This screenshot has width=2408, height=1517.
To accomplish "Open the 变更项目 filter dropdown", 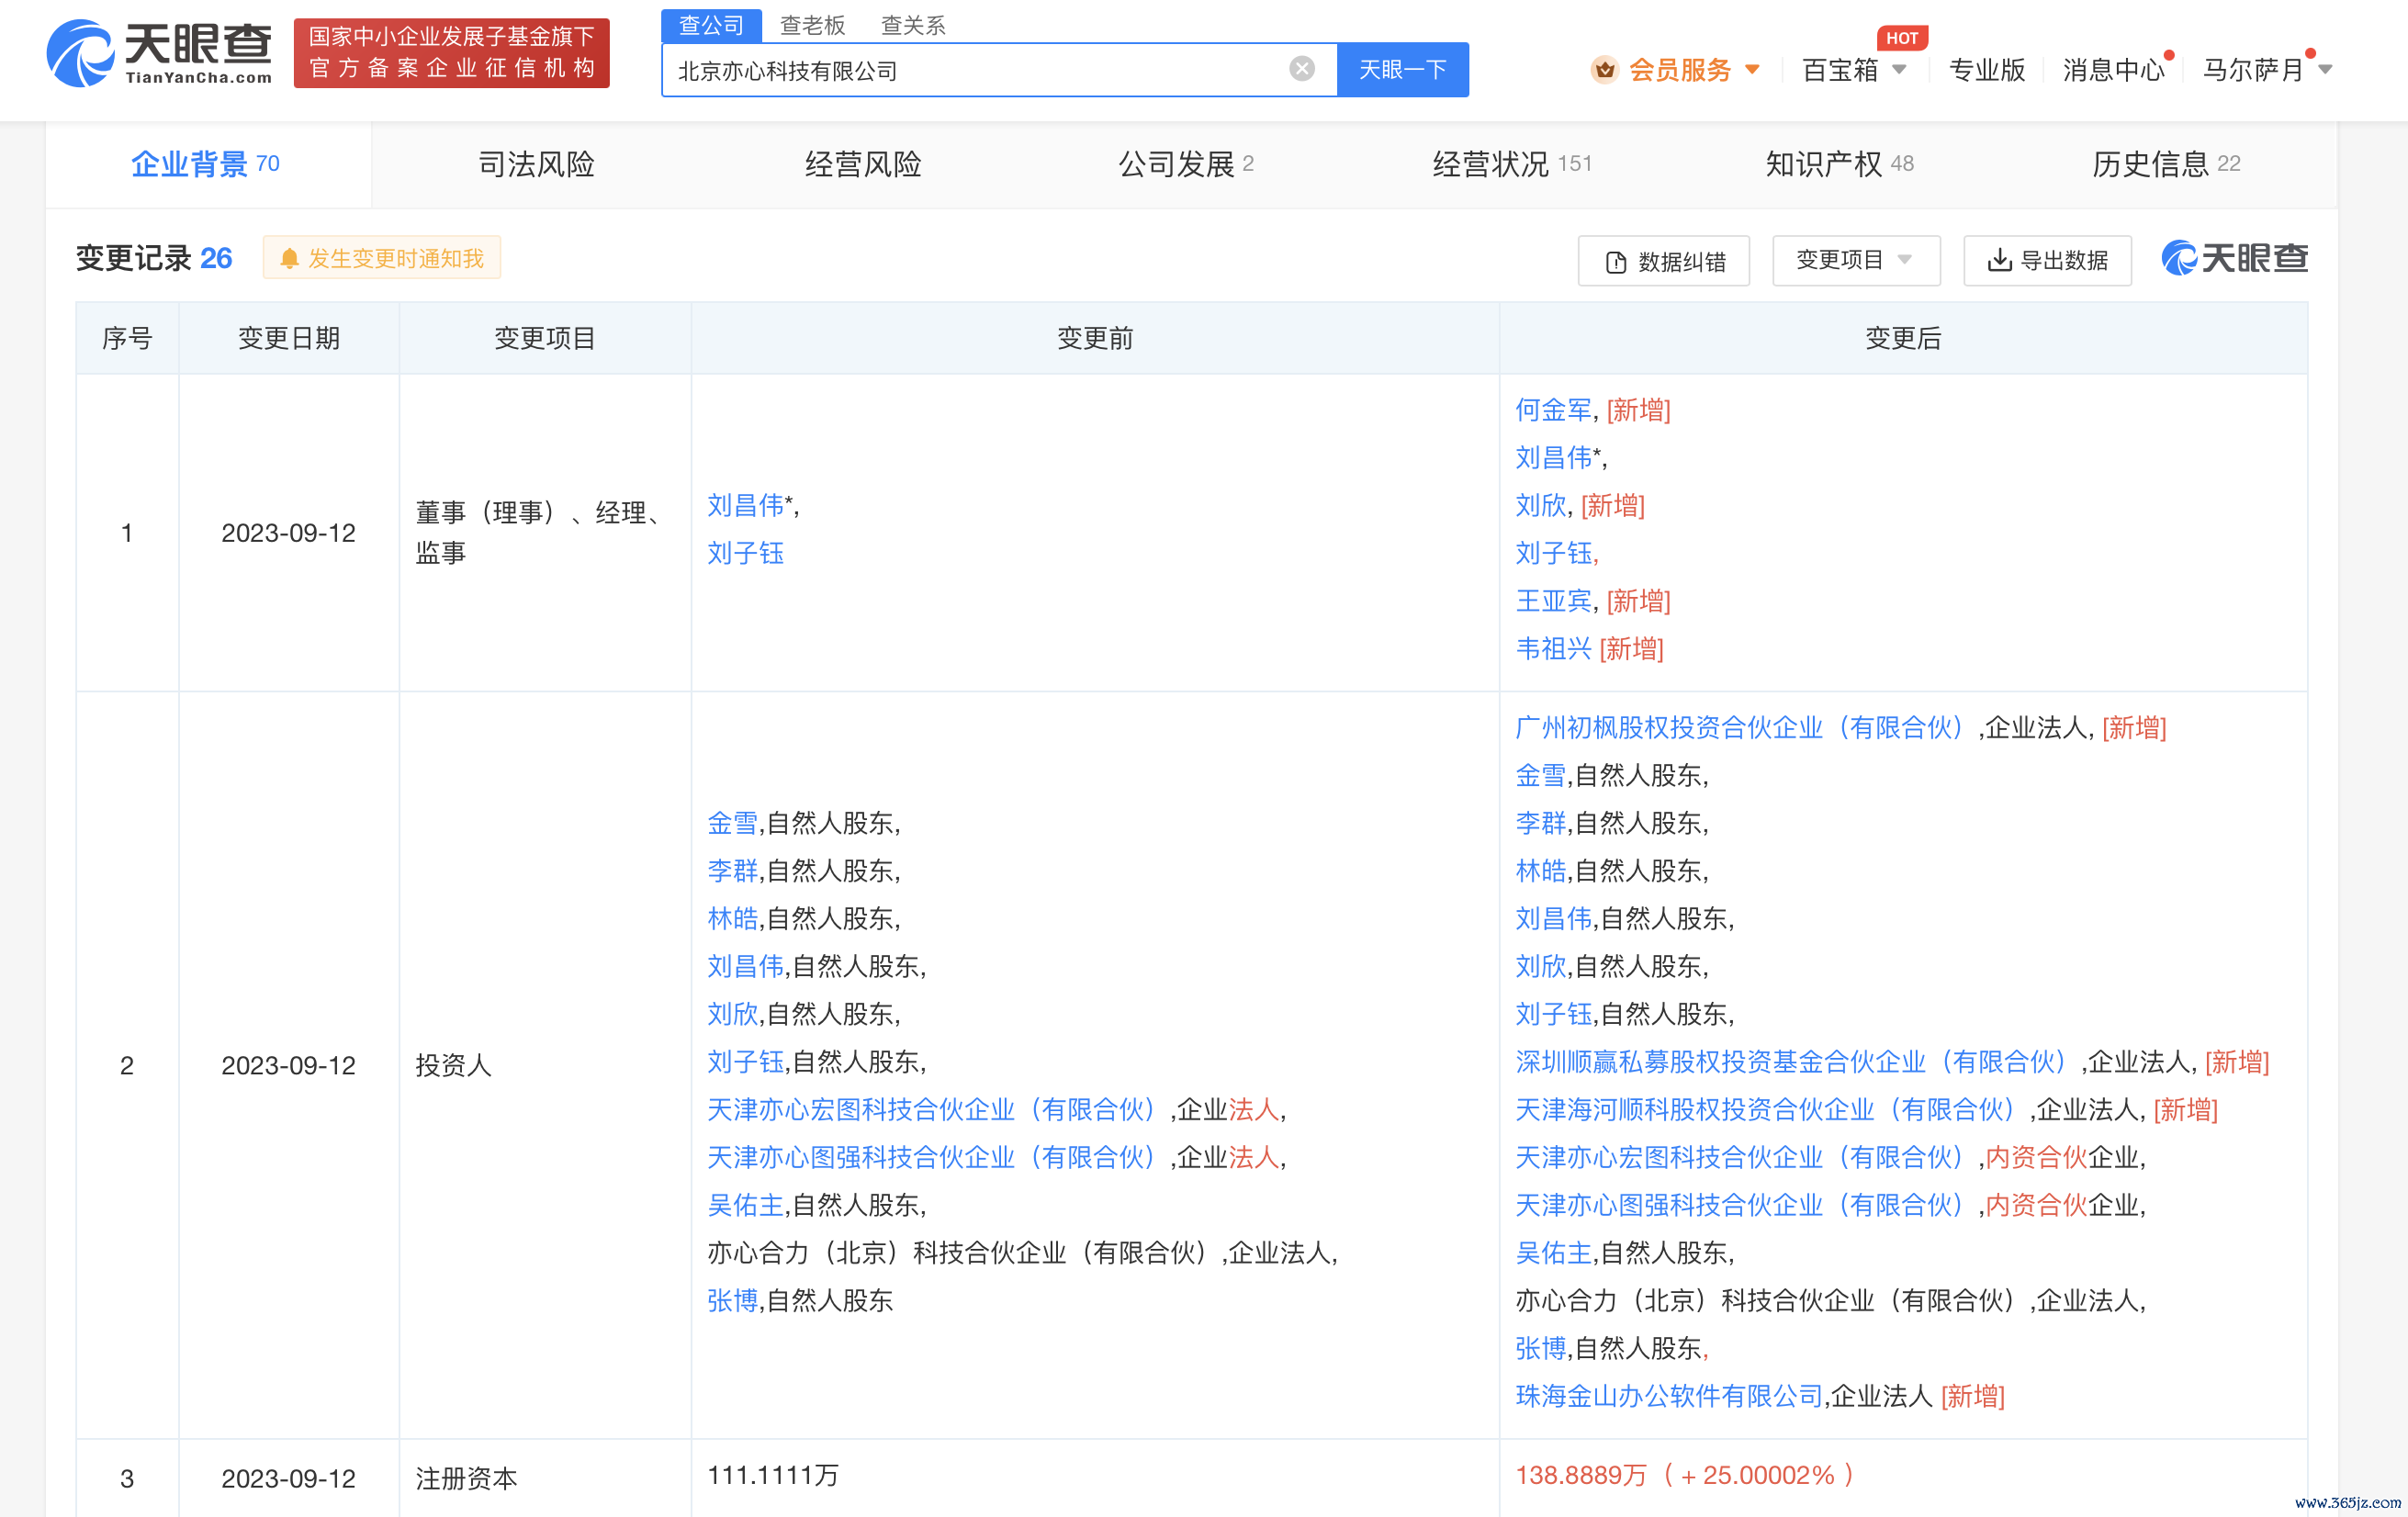I will point(1855,260).
